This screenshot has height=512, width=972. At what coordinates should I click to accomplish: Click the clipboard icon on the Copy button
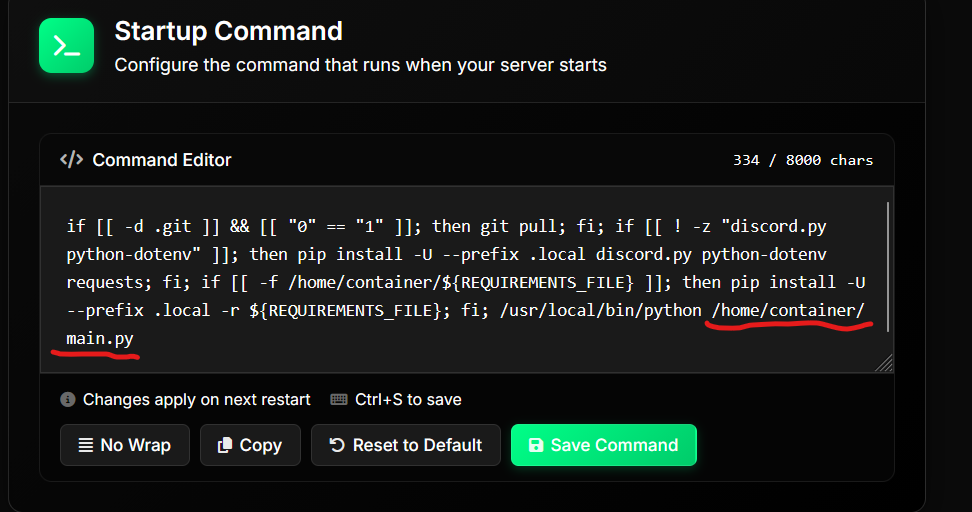225,445
